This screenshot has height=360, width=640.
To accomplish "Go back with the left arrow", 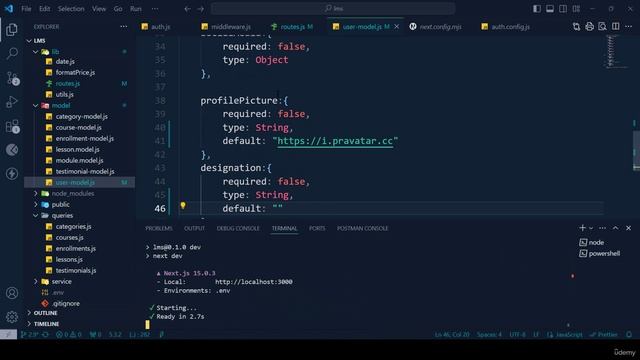I will (x=187, y=9).
